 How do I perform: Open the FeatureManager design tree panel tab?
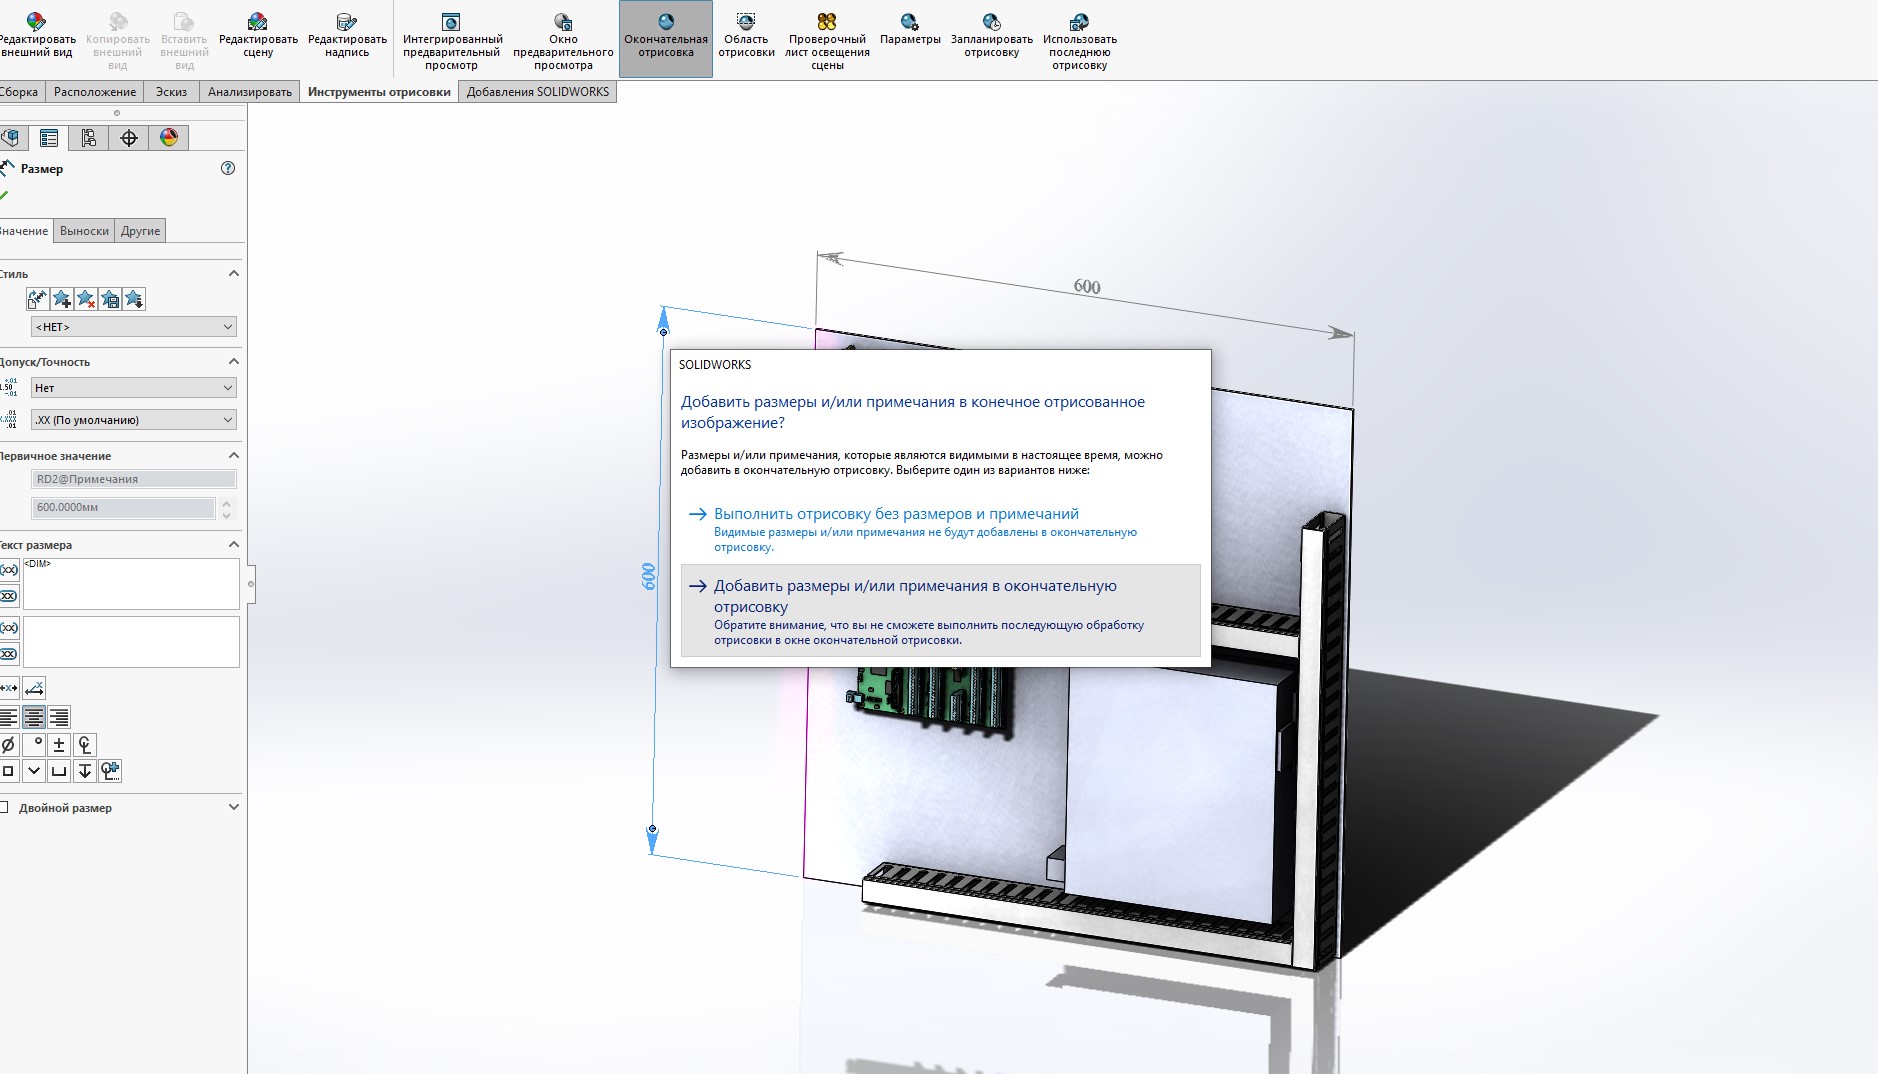(11, 138)
